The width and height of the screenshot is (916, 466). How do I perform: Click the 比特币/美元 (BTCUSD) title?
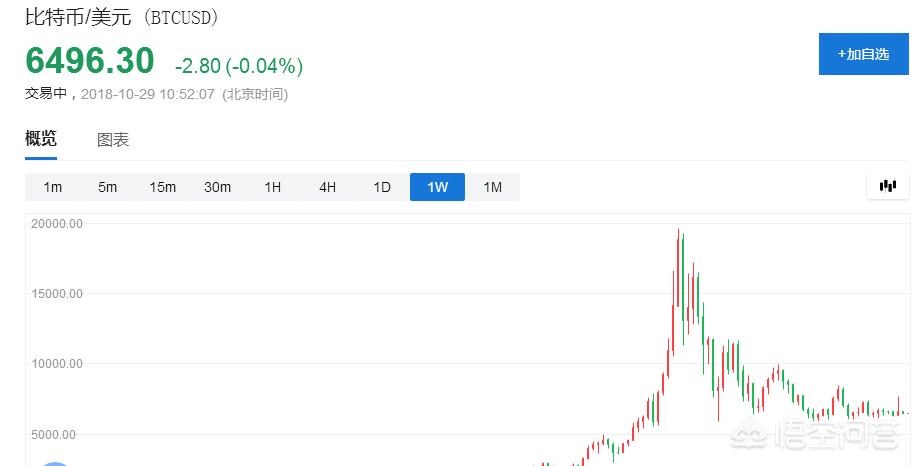[122, 18]
